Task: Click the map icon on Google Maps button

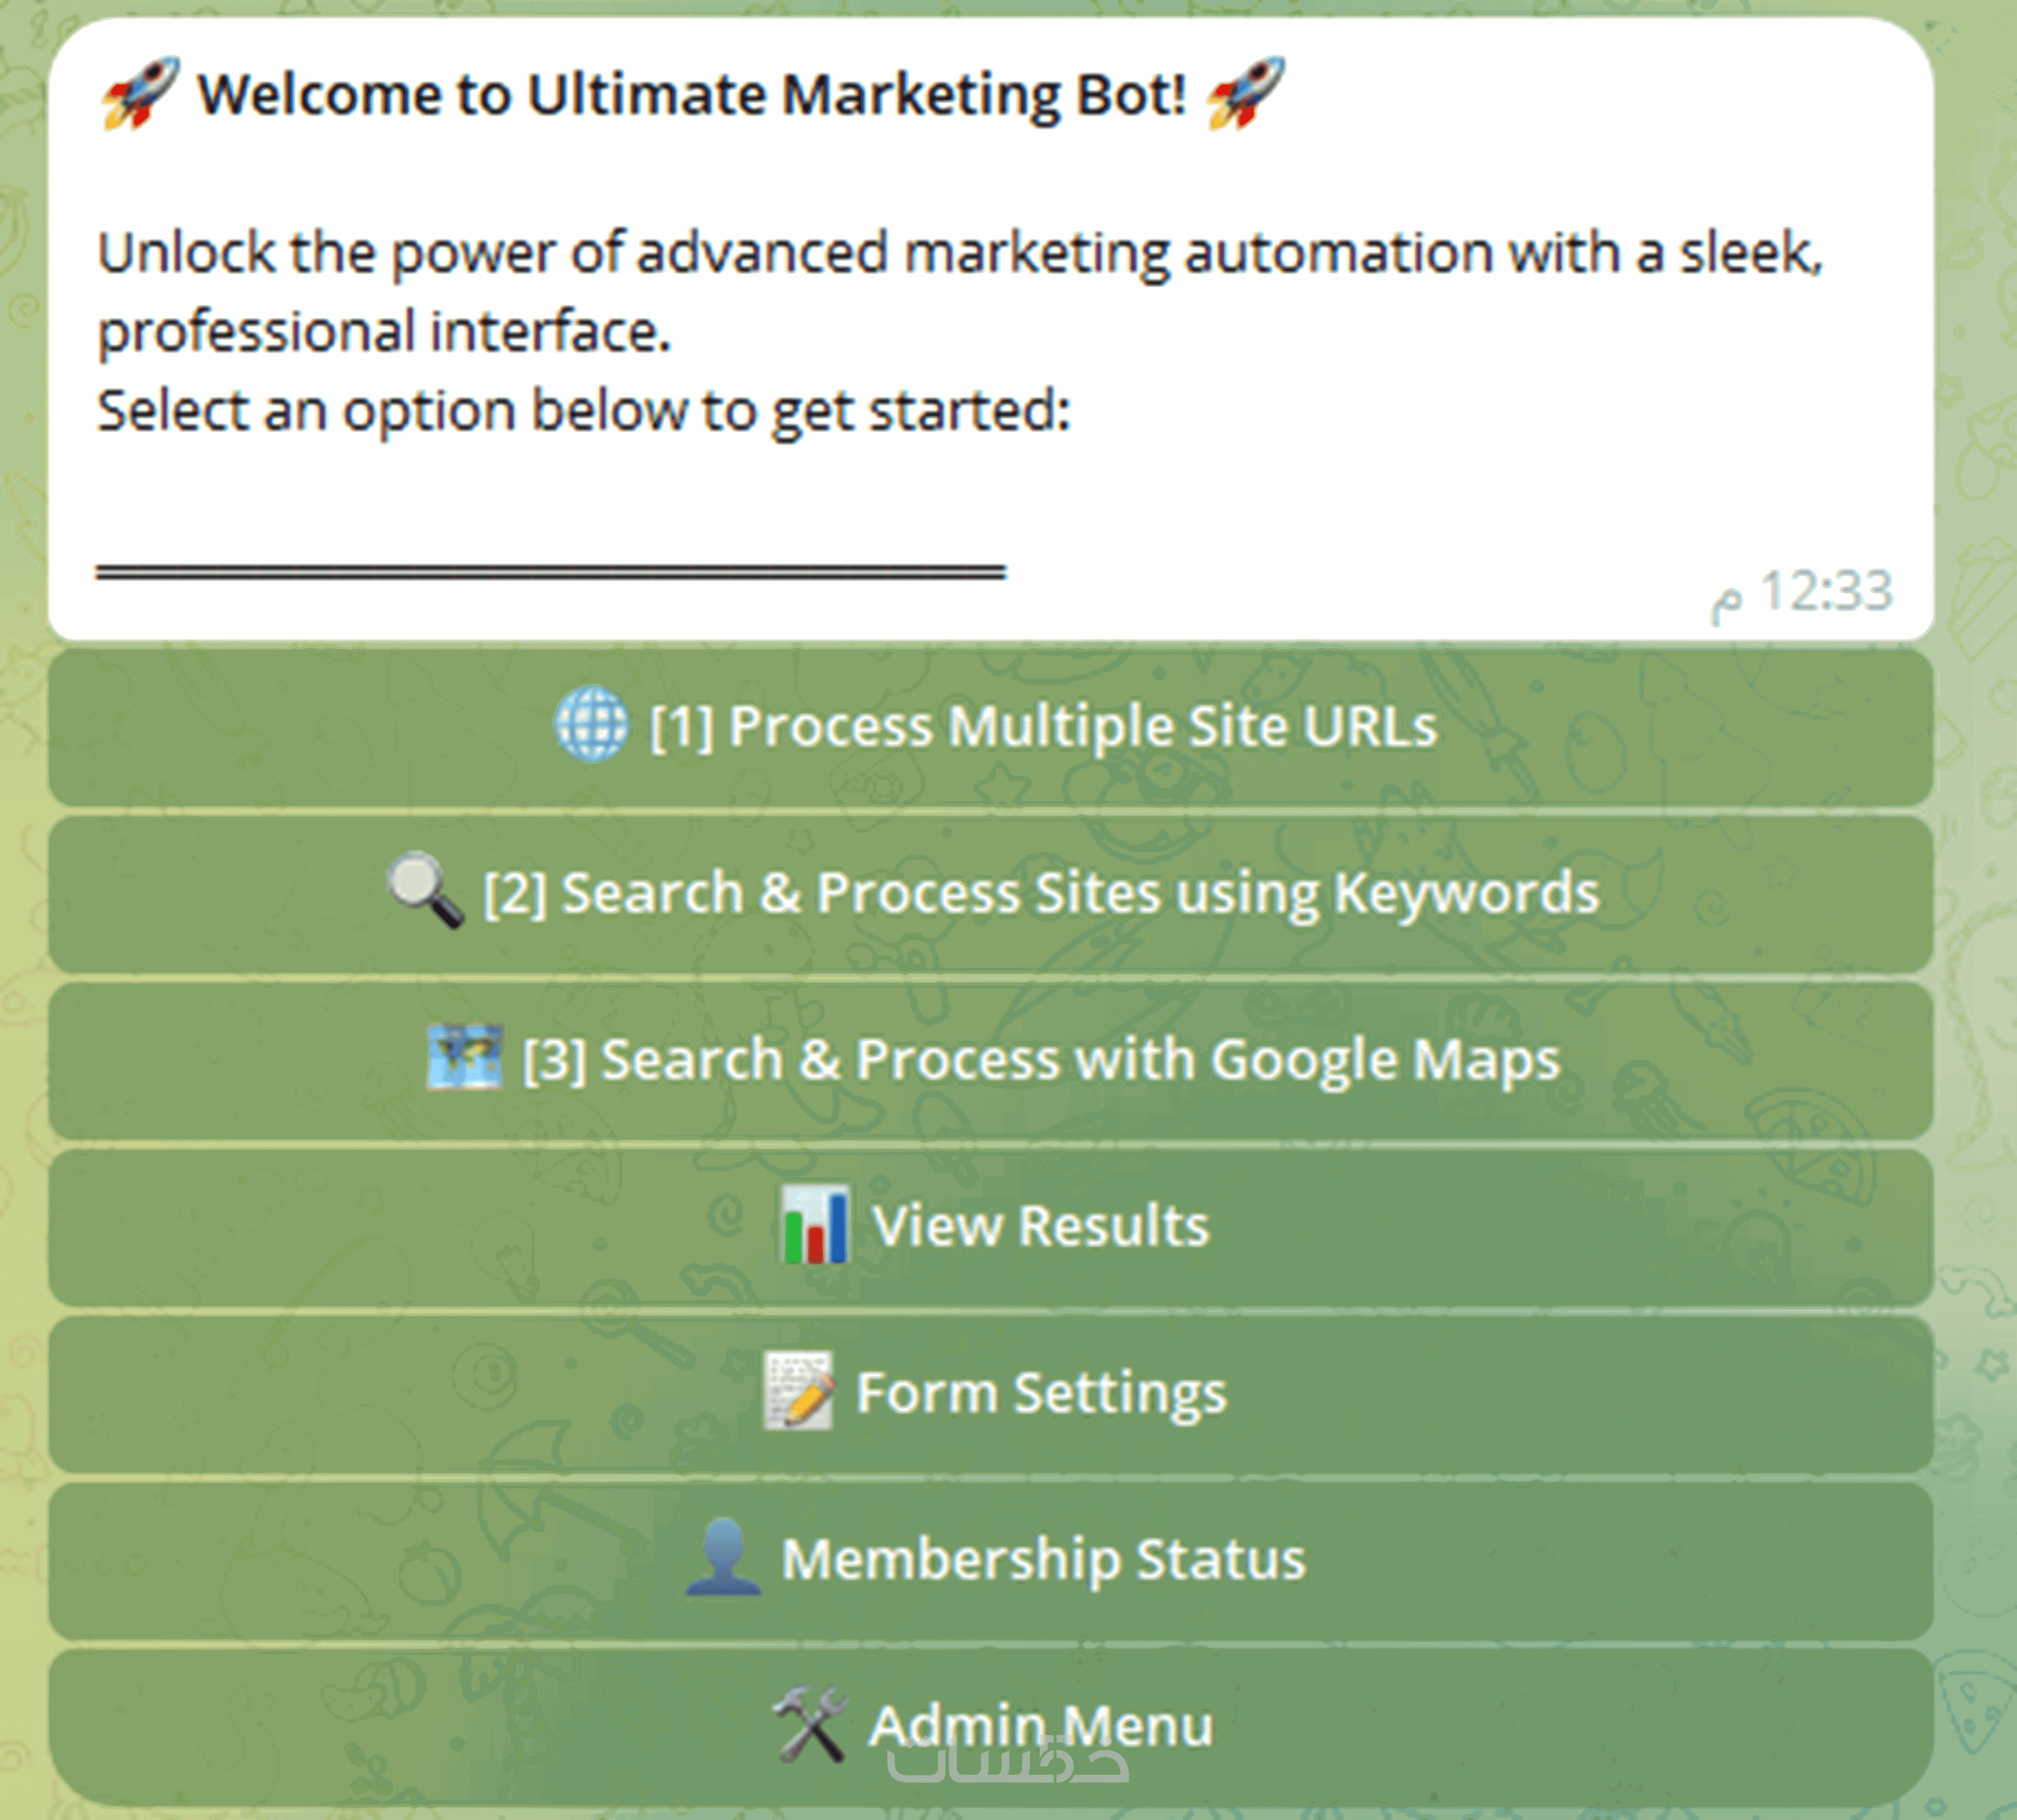Action: pyautogui.click(x=464, y=1057)
